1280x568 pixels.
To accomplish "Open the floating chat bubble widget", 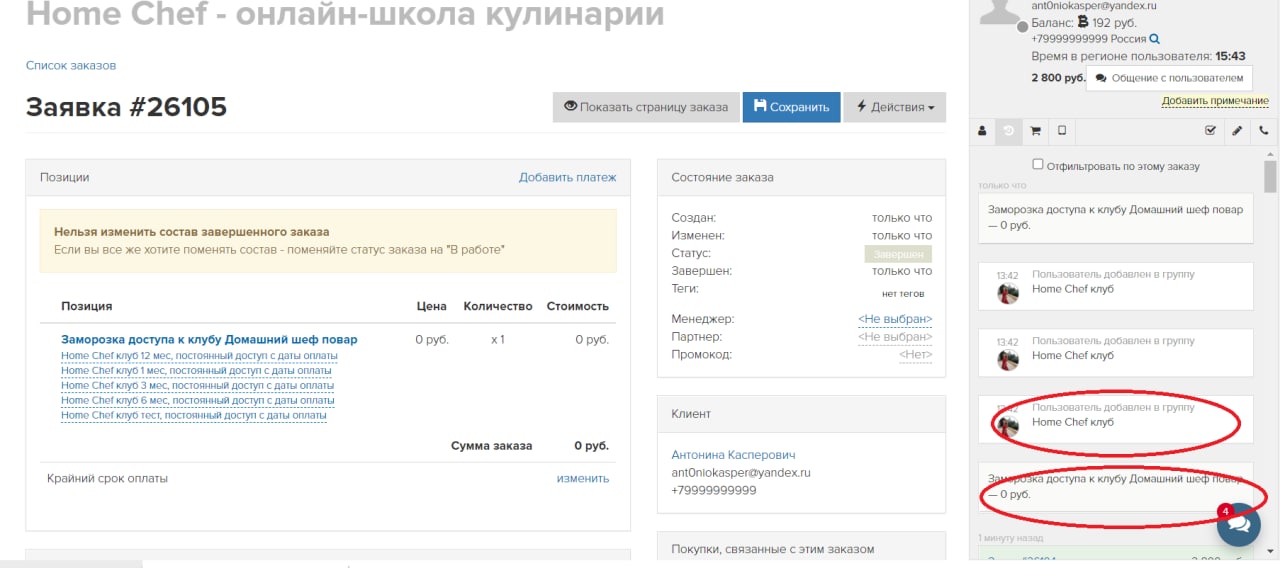I will [1238, 523].
